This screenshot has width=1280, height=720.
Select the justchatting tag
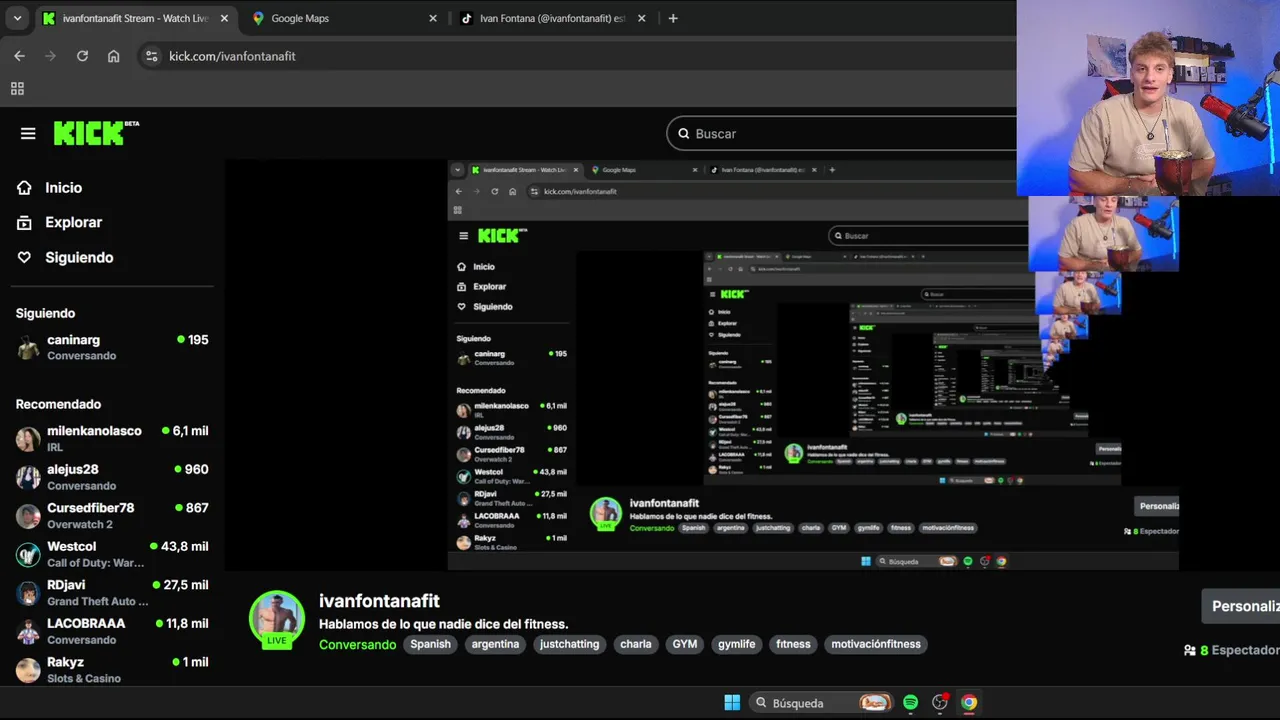click(x=569, y=644)
